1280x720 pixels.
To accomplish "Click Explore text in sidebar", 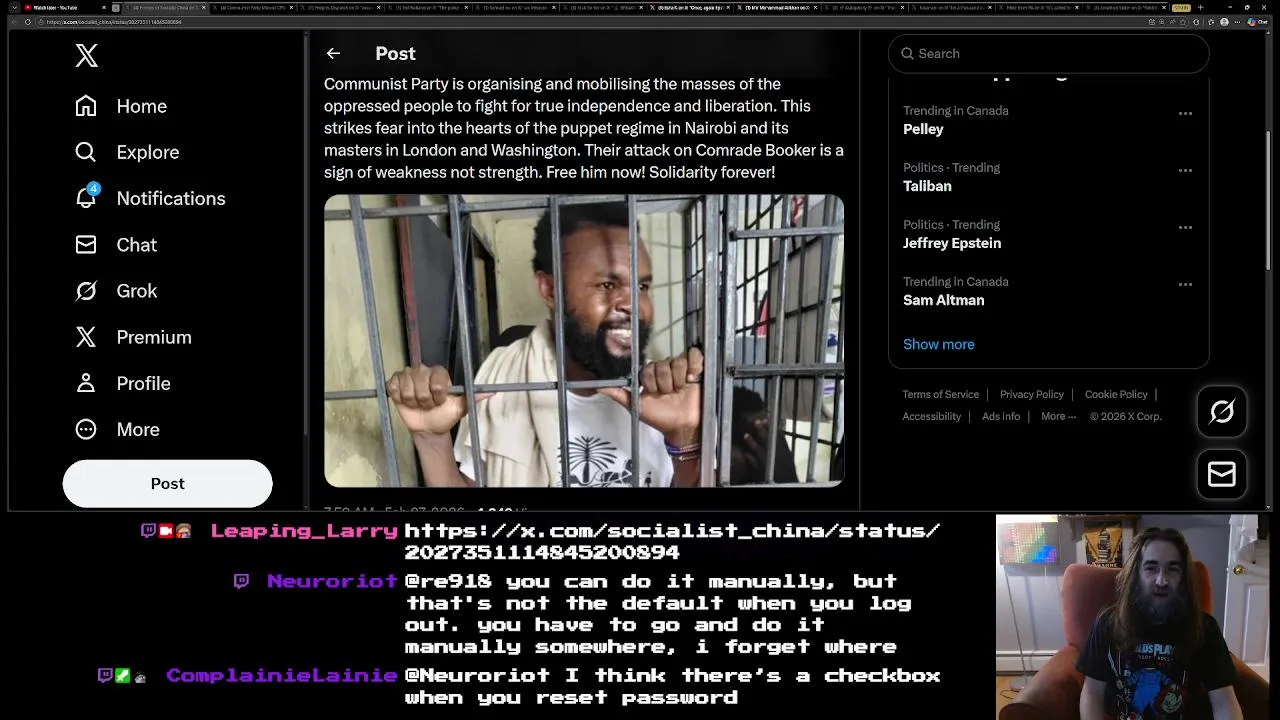I will tap(147, 152).
